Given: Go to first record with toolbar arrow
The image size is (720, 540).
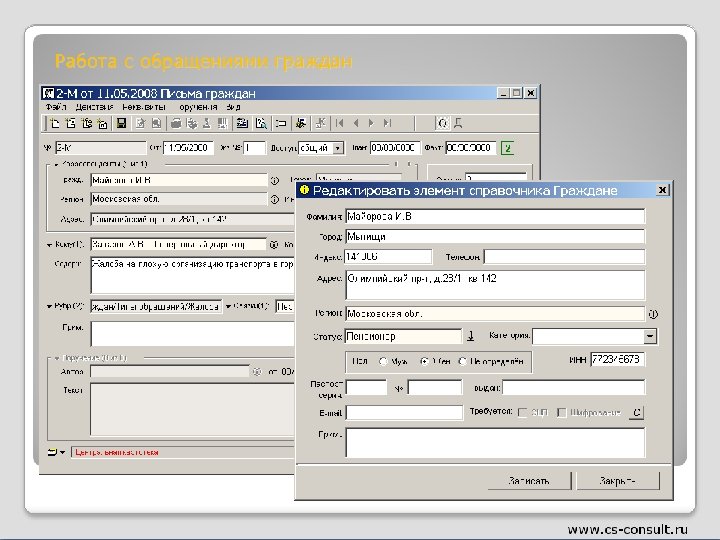Looking at the screenshot, I should (x=340, y=123).
